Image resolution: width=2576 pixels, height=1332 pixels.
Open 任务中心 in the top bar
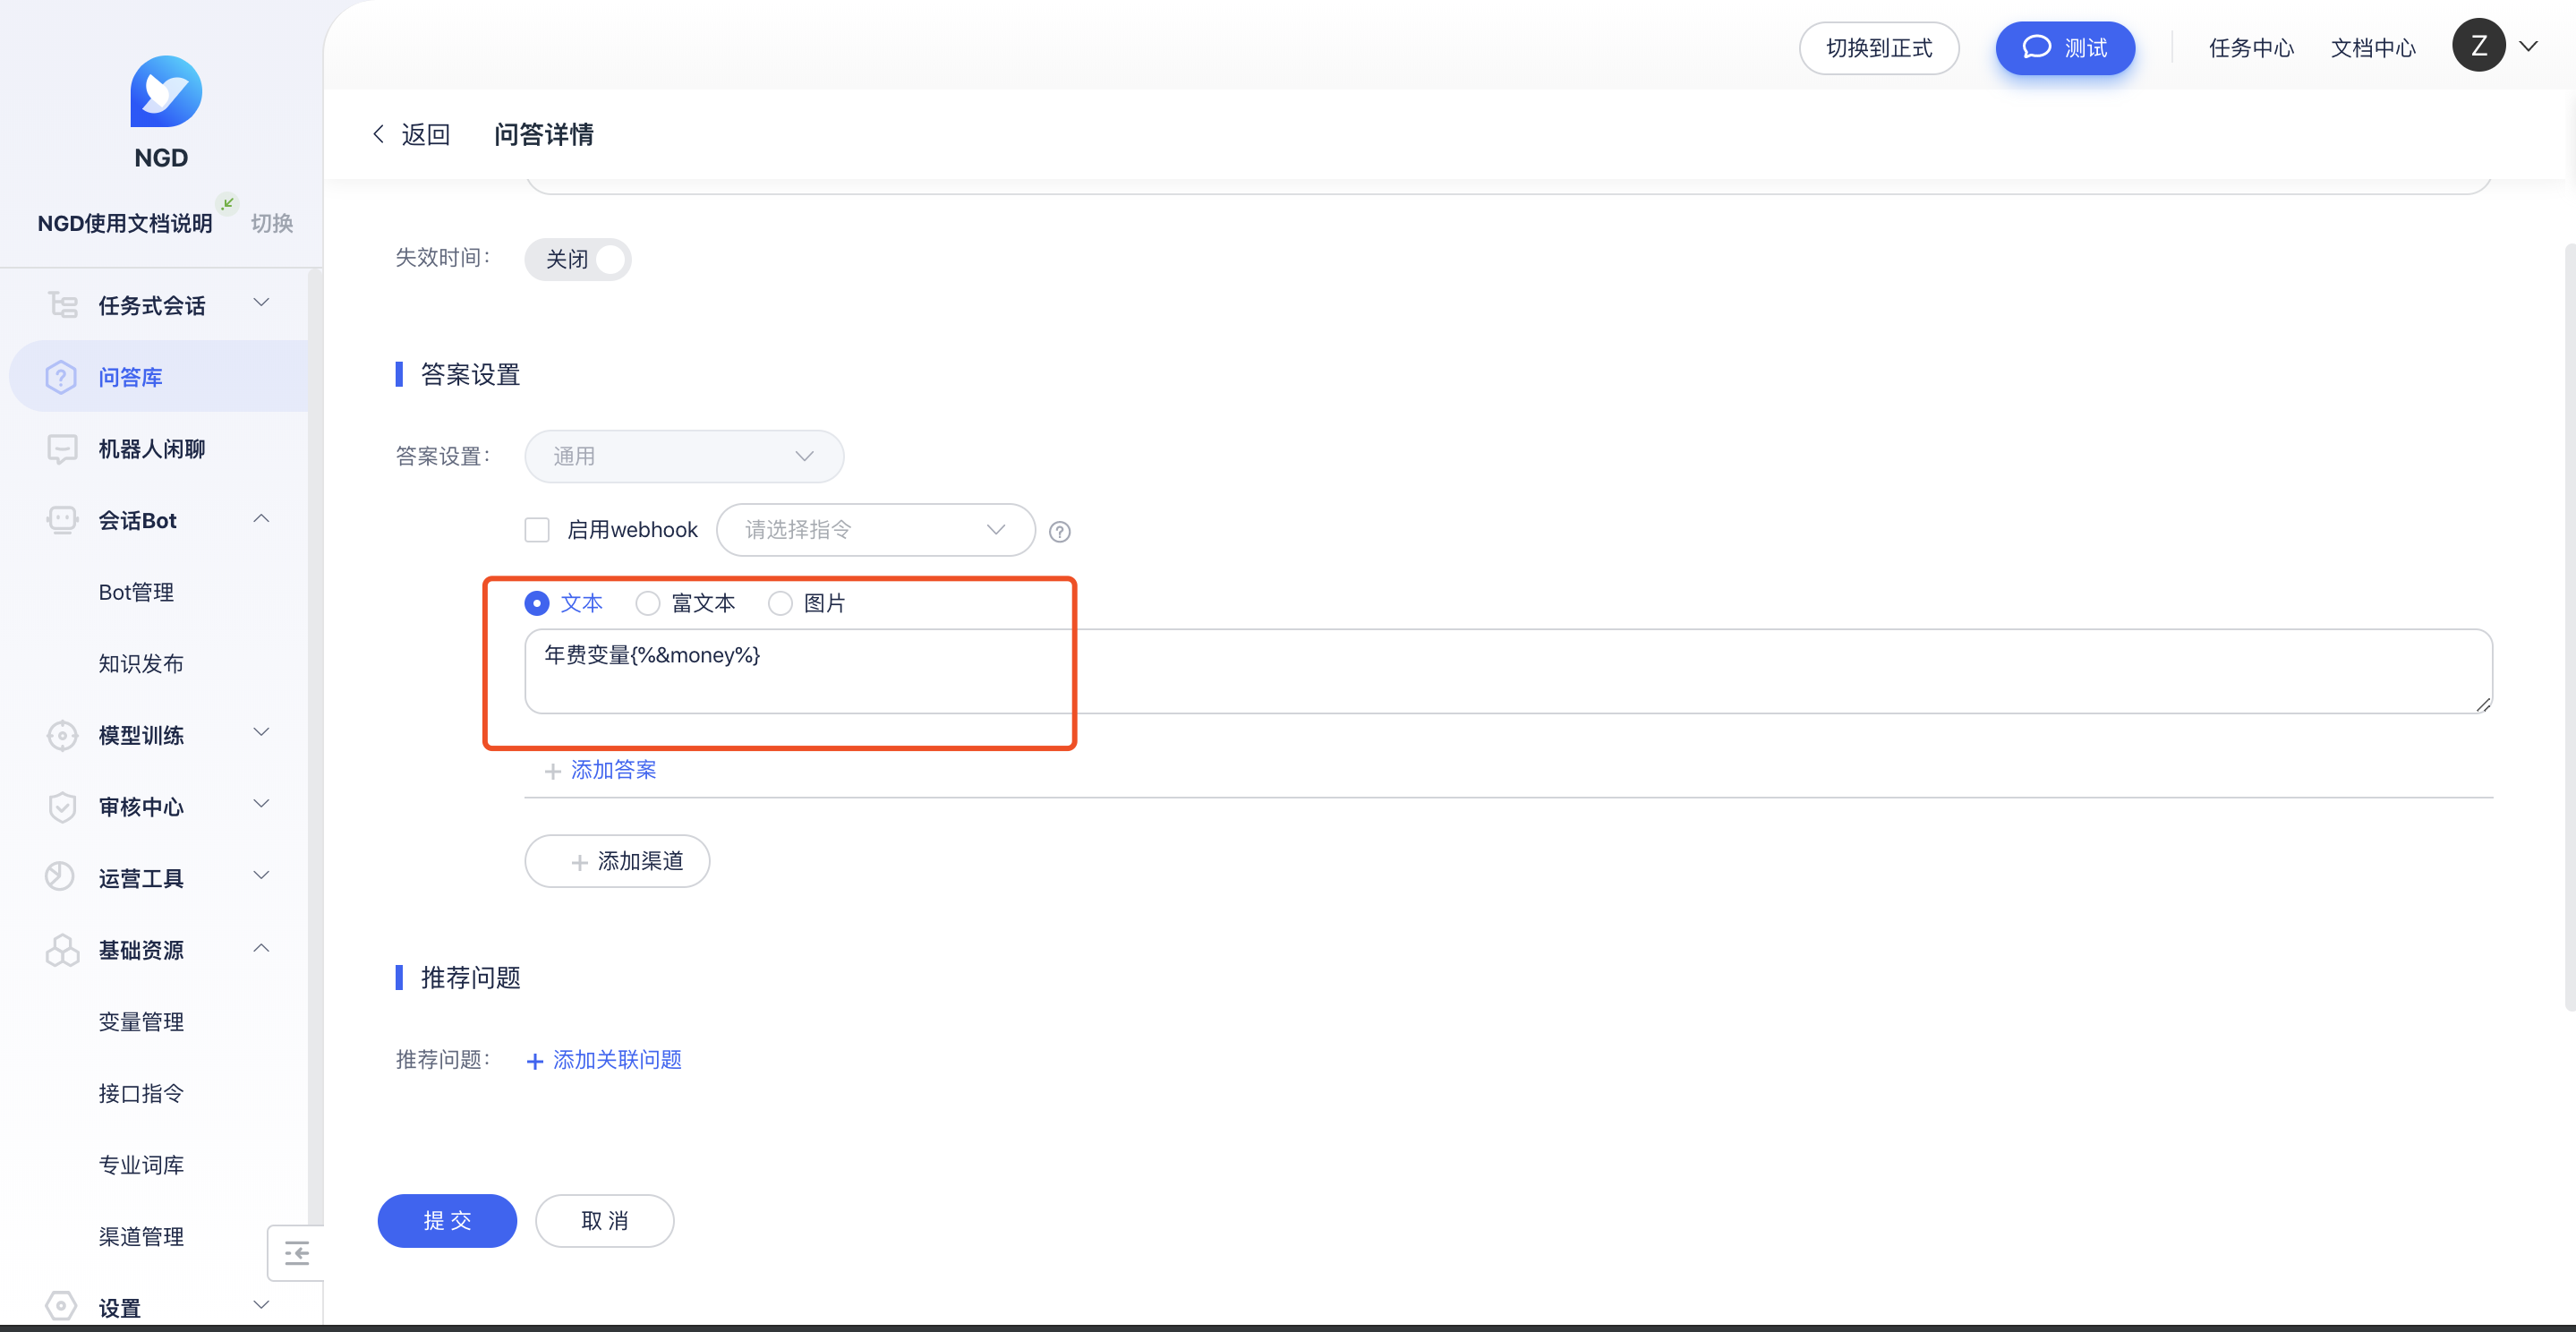pos(2251,48)
